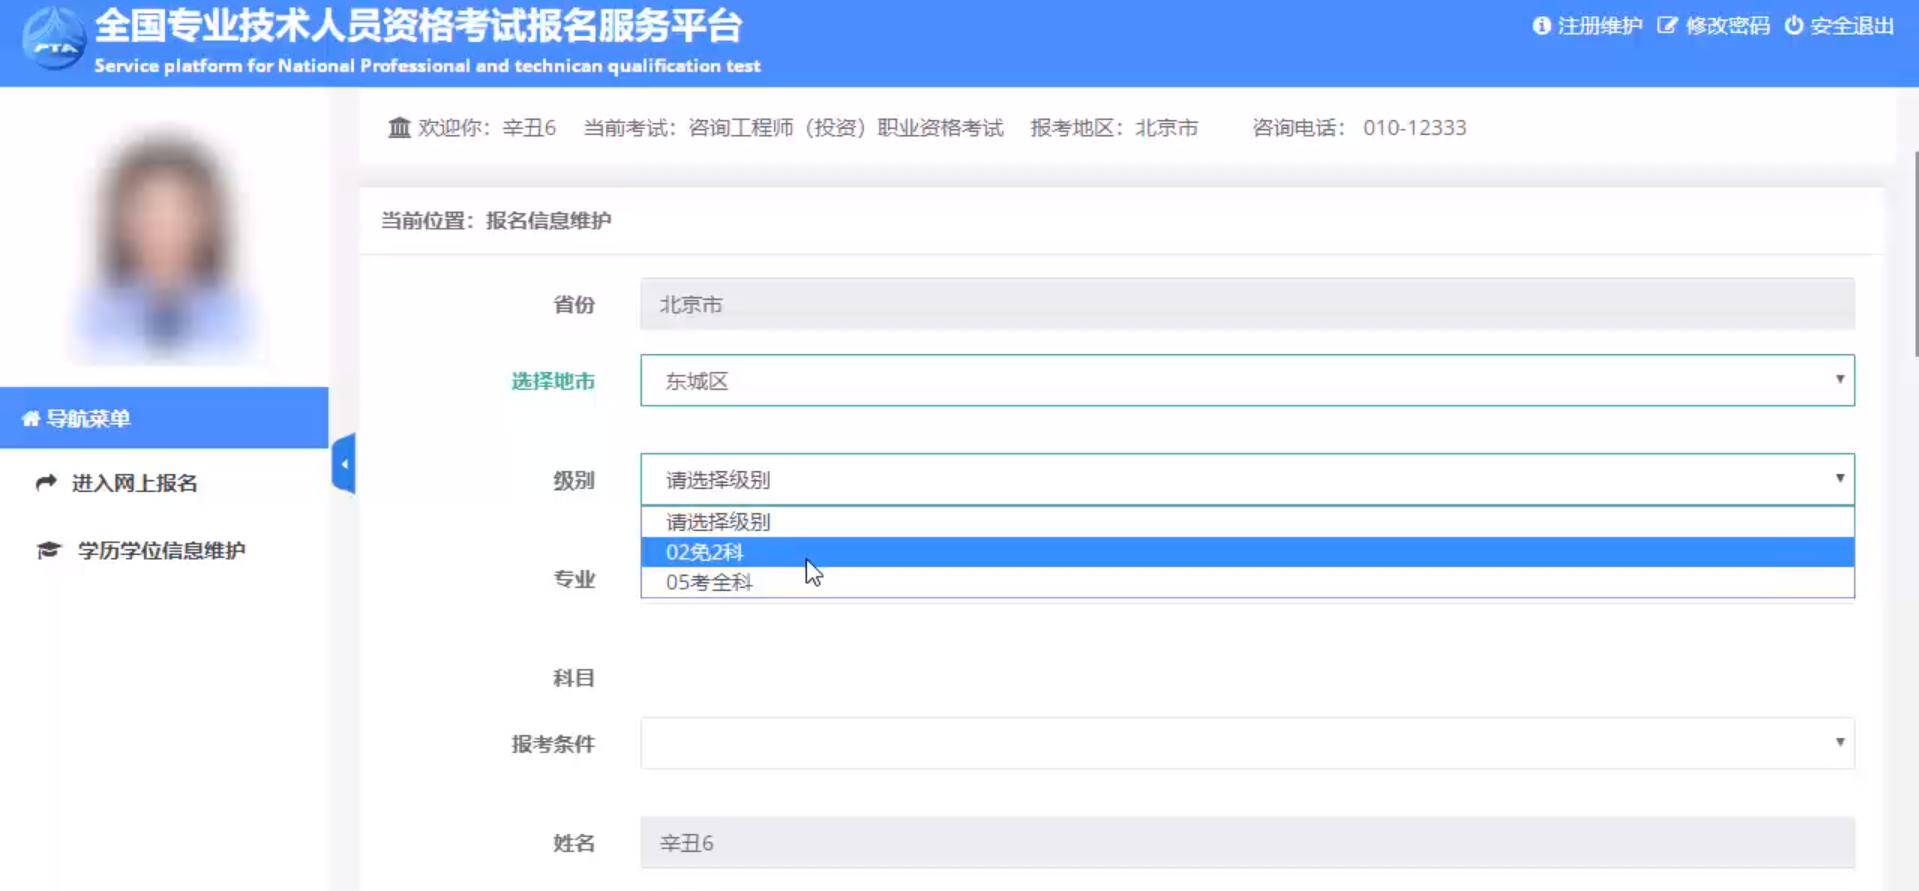The width and height of the screenshot is (1919, 891).
Task: Click the home icon in 导航菜单 header
Action: tap(31, 419)
